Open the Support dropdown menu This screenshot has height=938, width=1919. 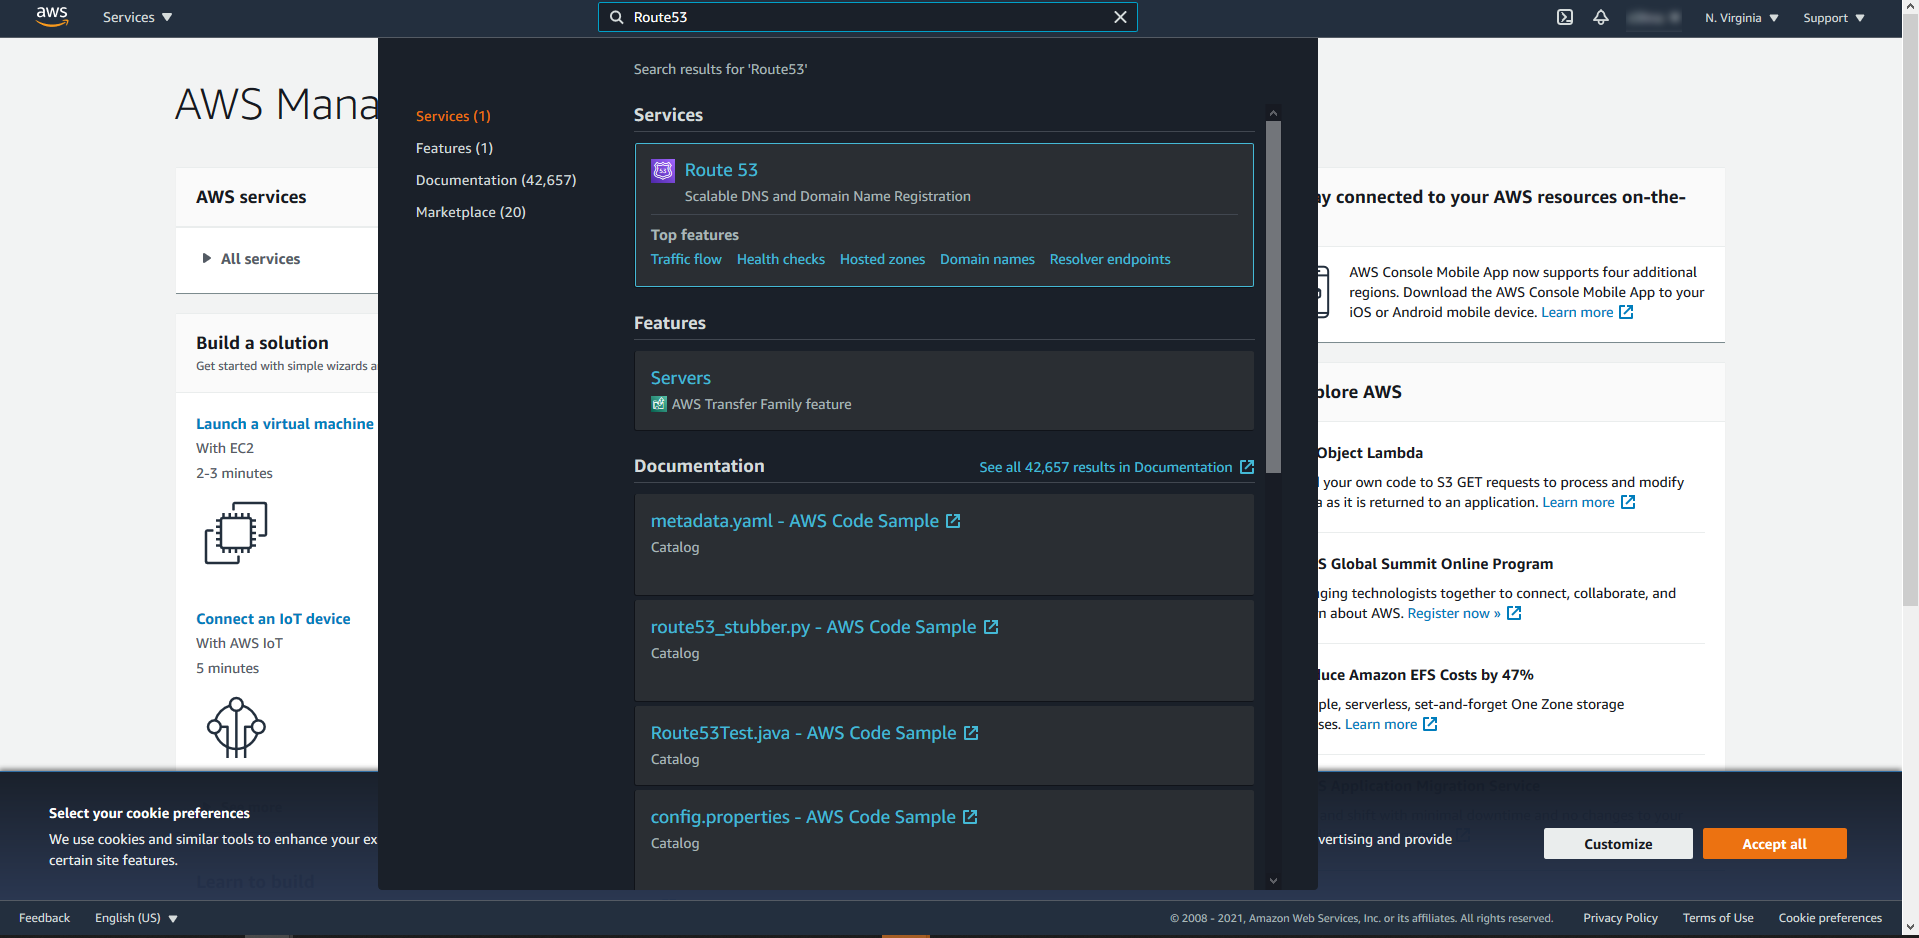[x=1834, y=18]
